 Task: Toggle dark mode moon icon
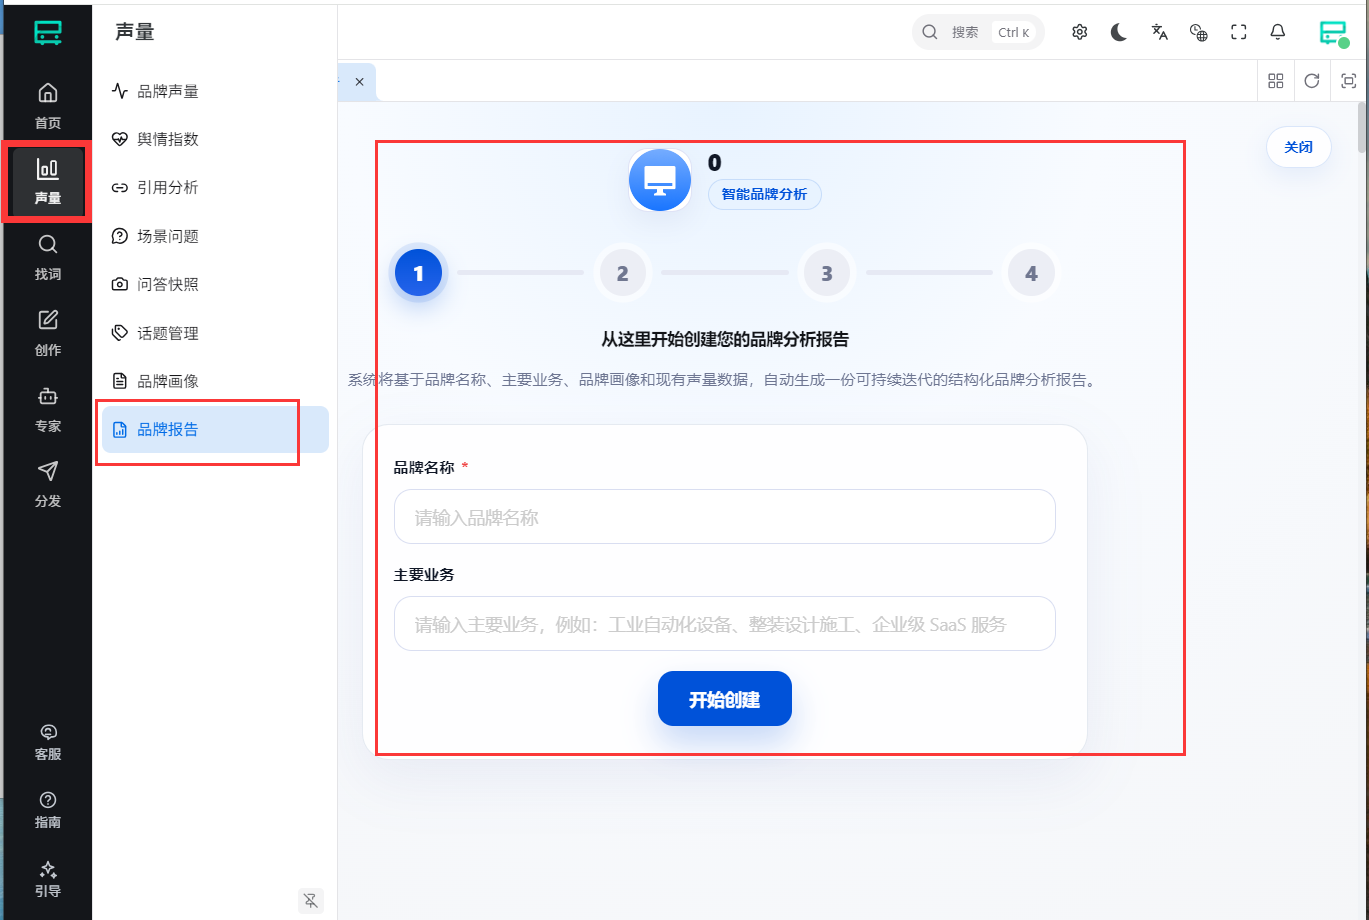point(1119,32)
